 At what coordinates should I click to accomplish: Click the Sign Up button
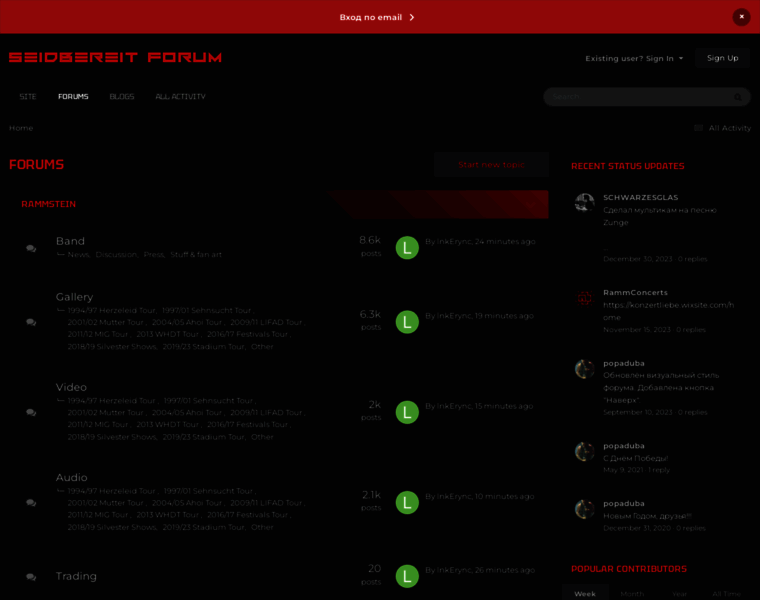coord(722,58)
